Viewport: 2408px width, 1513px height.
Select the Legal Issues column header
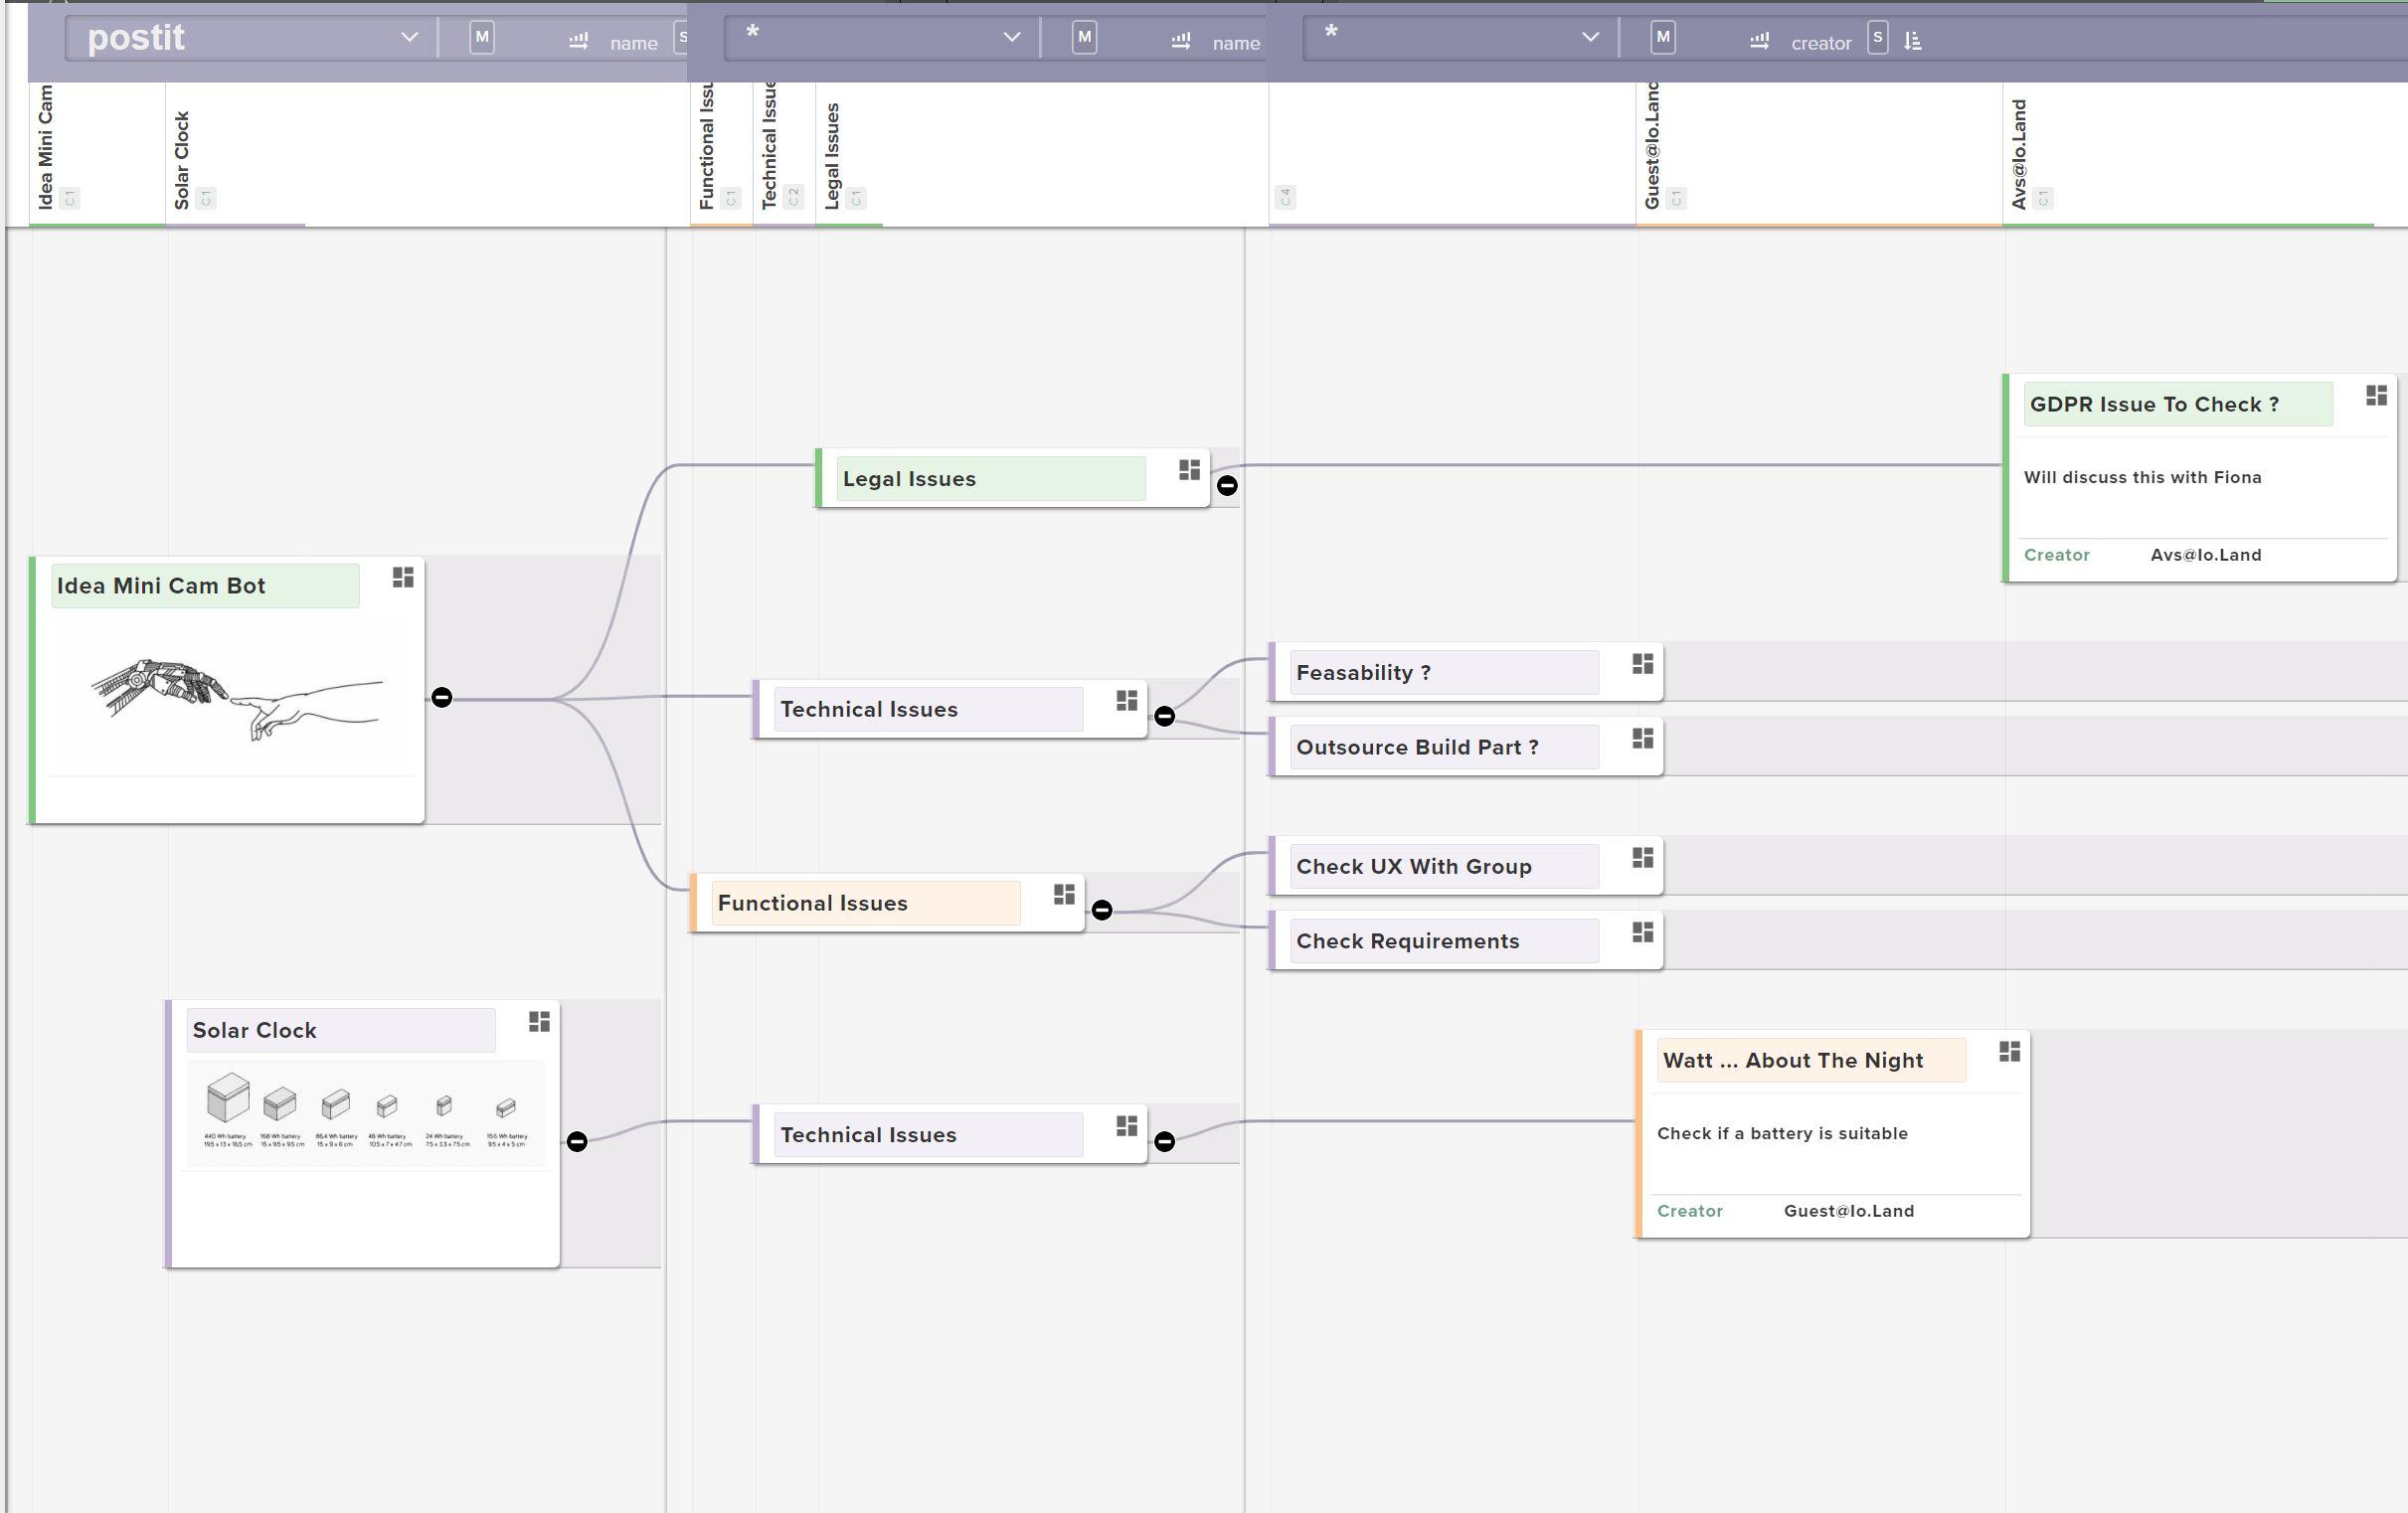pos(832,155)
